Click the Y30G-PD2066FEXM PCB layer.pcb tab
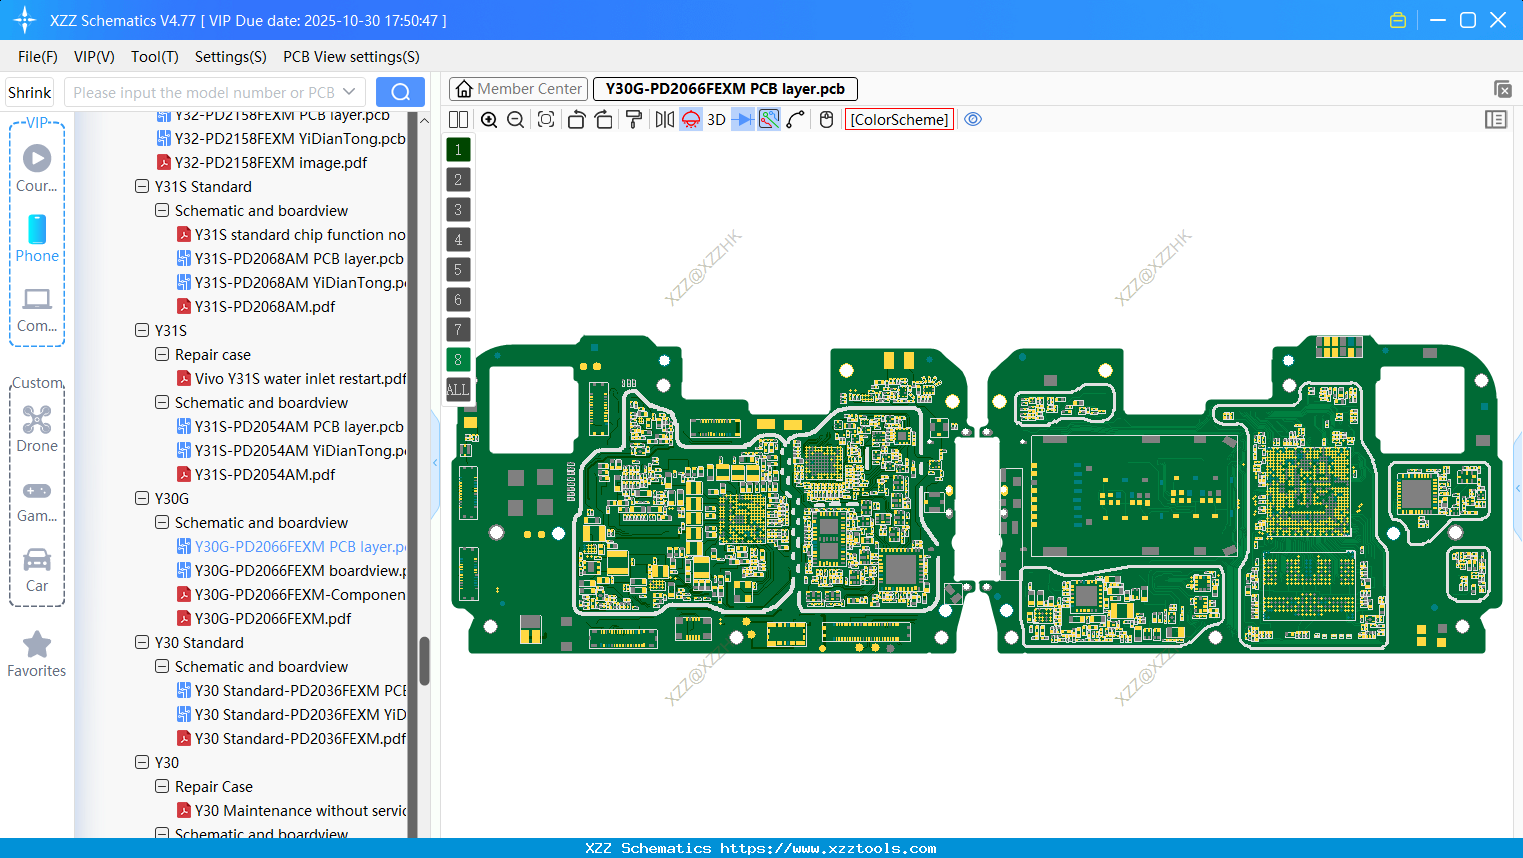Image resolution: width=1523 pixels, height=858 pixels. point(725,88)
